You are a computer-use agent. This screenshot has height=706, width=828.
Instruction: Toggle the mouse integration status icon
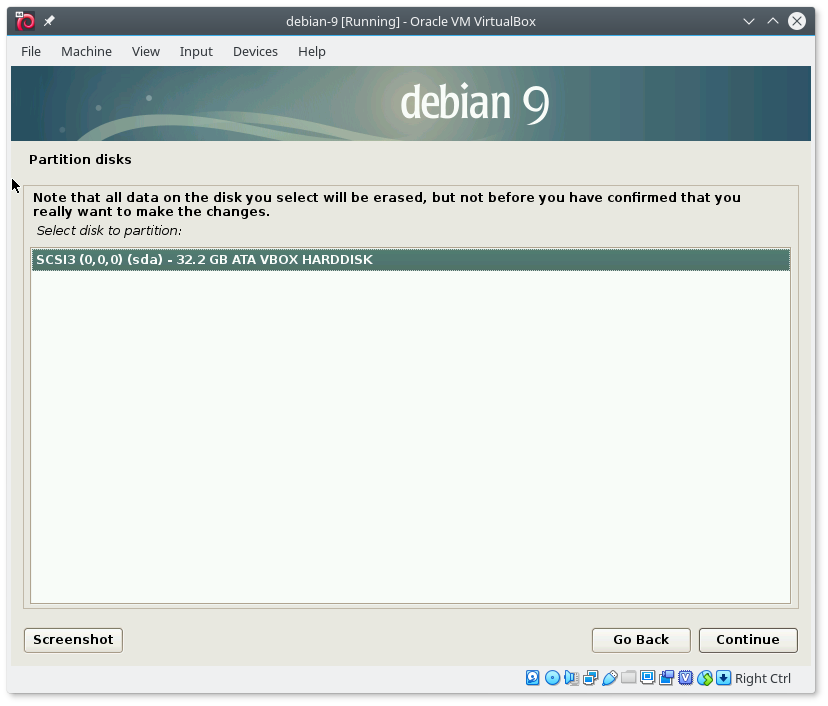coord(704,678)
